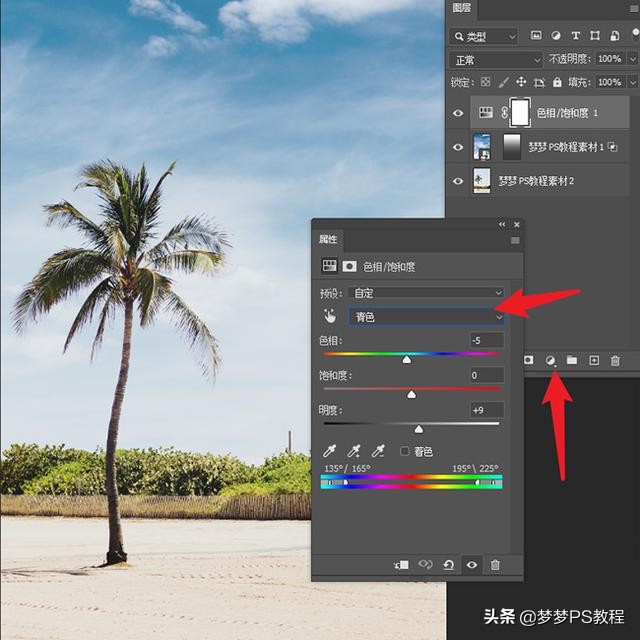Screen dimensions: 640x640
Task: Open the 青色 color channel dropdown
Action: pos(426,317)
